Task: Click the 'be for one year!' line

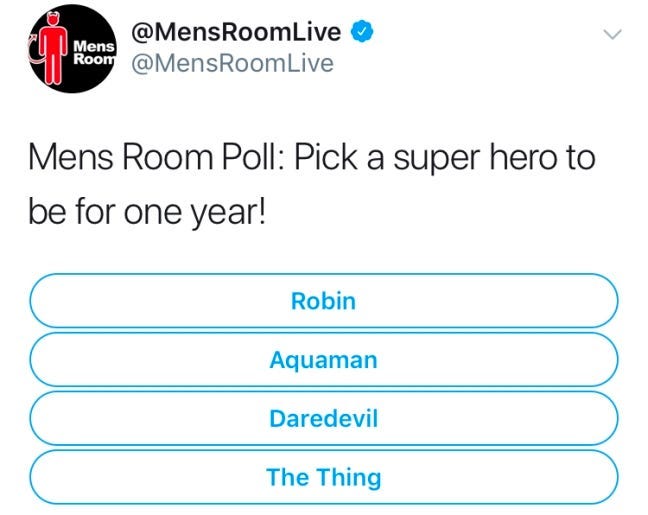Action: click(147, 212)
